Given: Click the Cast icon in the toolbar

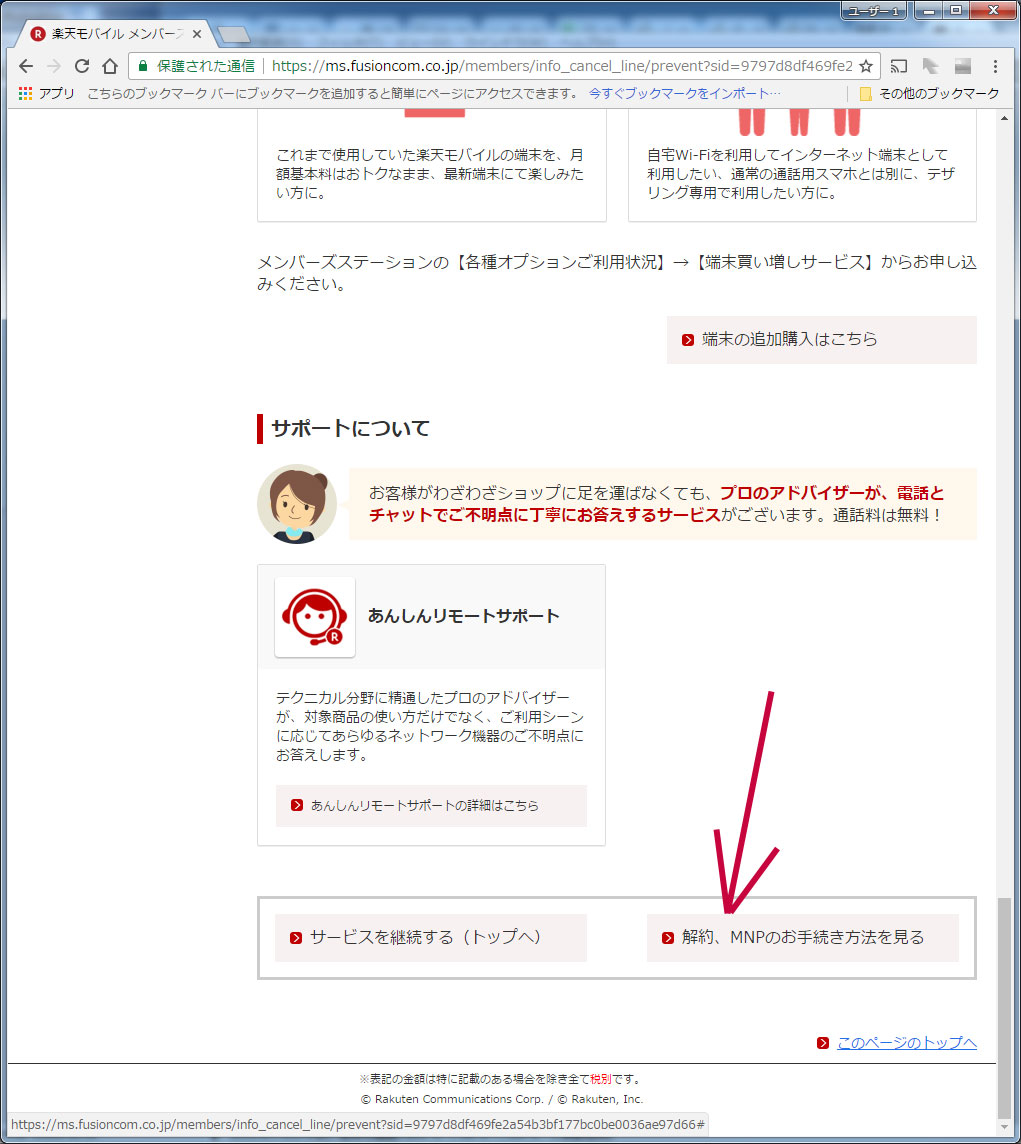Looking at the screenshot, I should (x=898, y=66).
